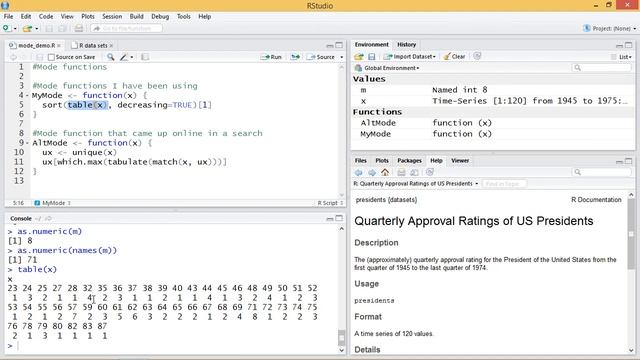Open the Plots menu
The height and width of the screenshot is (360, 640).
[x=87, y=16]
